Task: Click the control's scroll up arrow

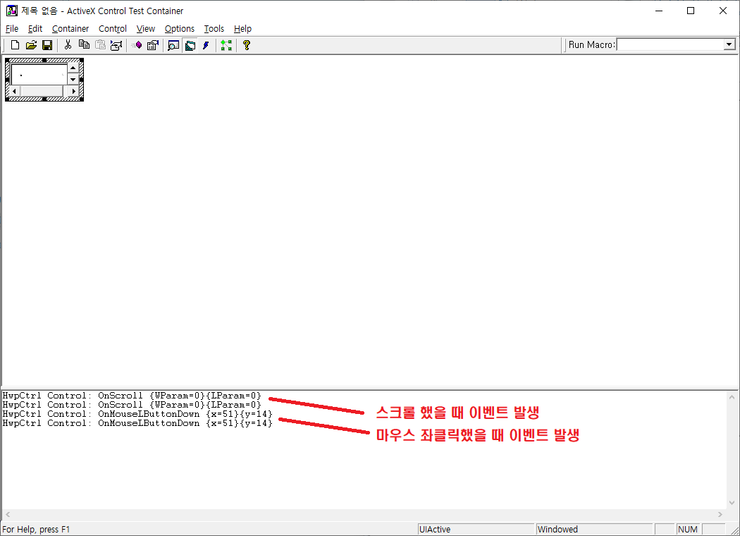Action: (x=72, y=68)
